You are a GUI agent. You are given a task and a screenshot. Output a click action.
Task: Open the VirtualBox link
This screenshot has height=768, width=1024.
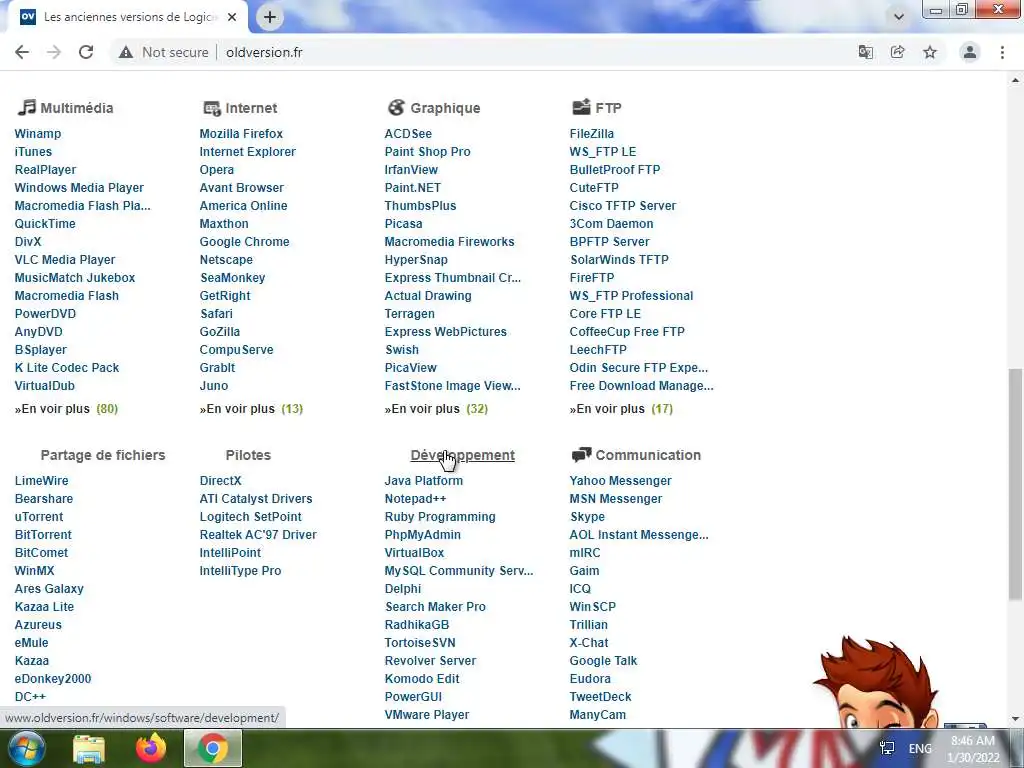[x=414, y=552]
